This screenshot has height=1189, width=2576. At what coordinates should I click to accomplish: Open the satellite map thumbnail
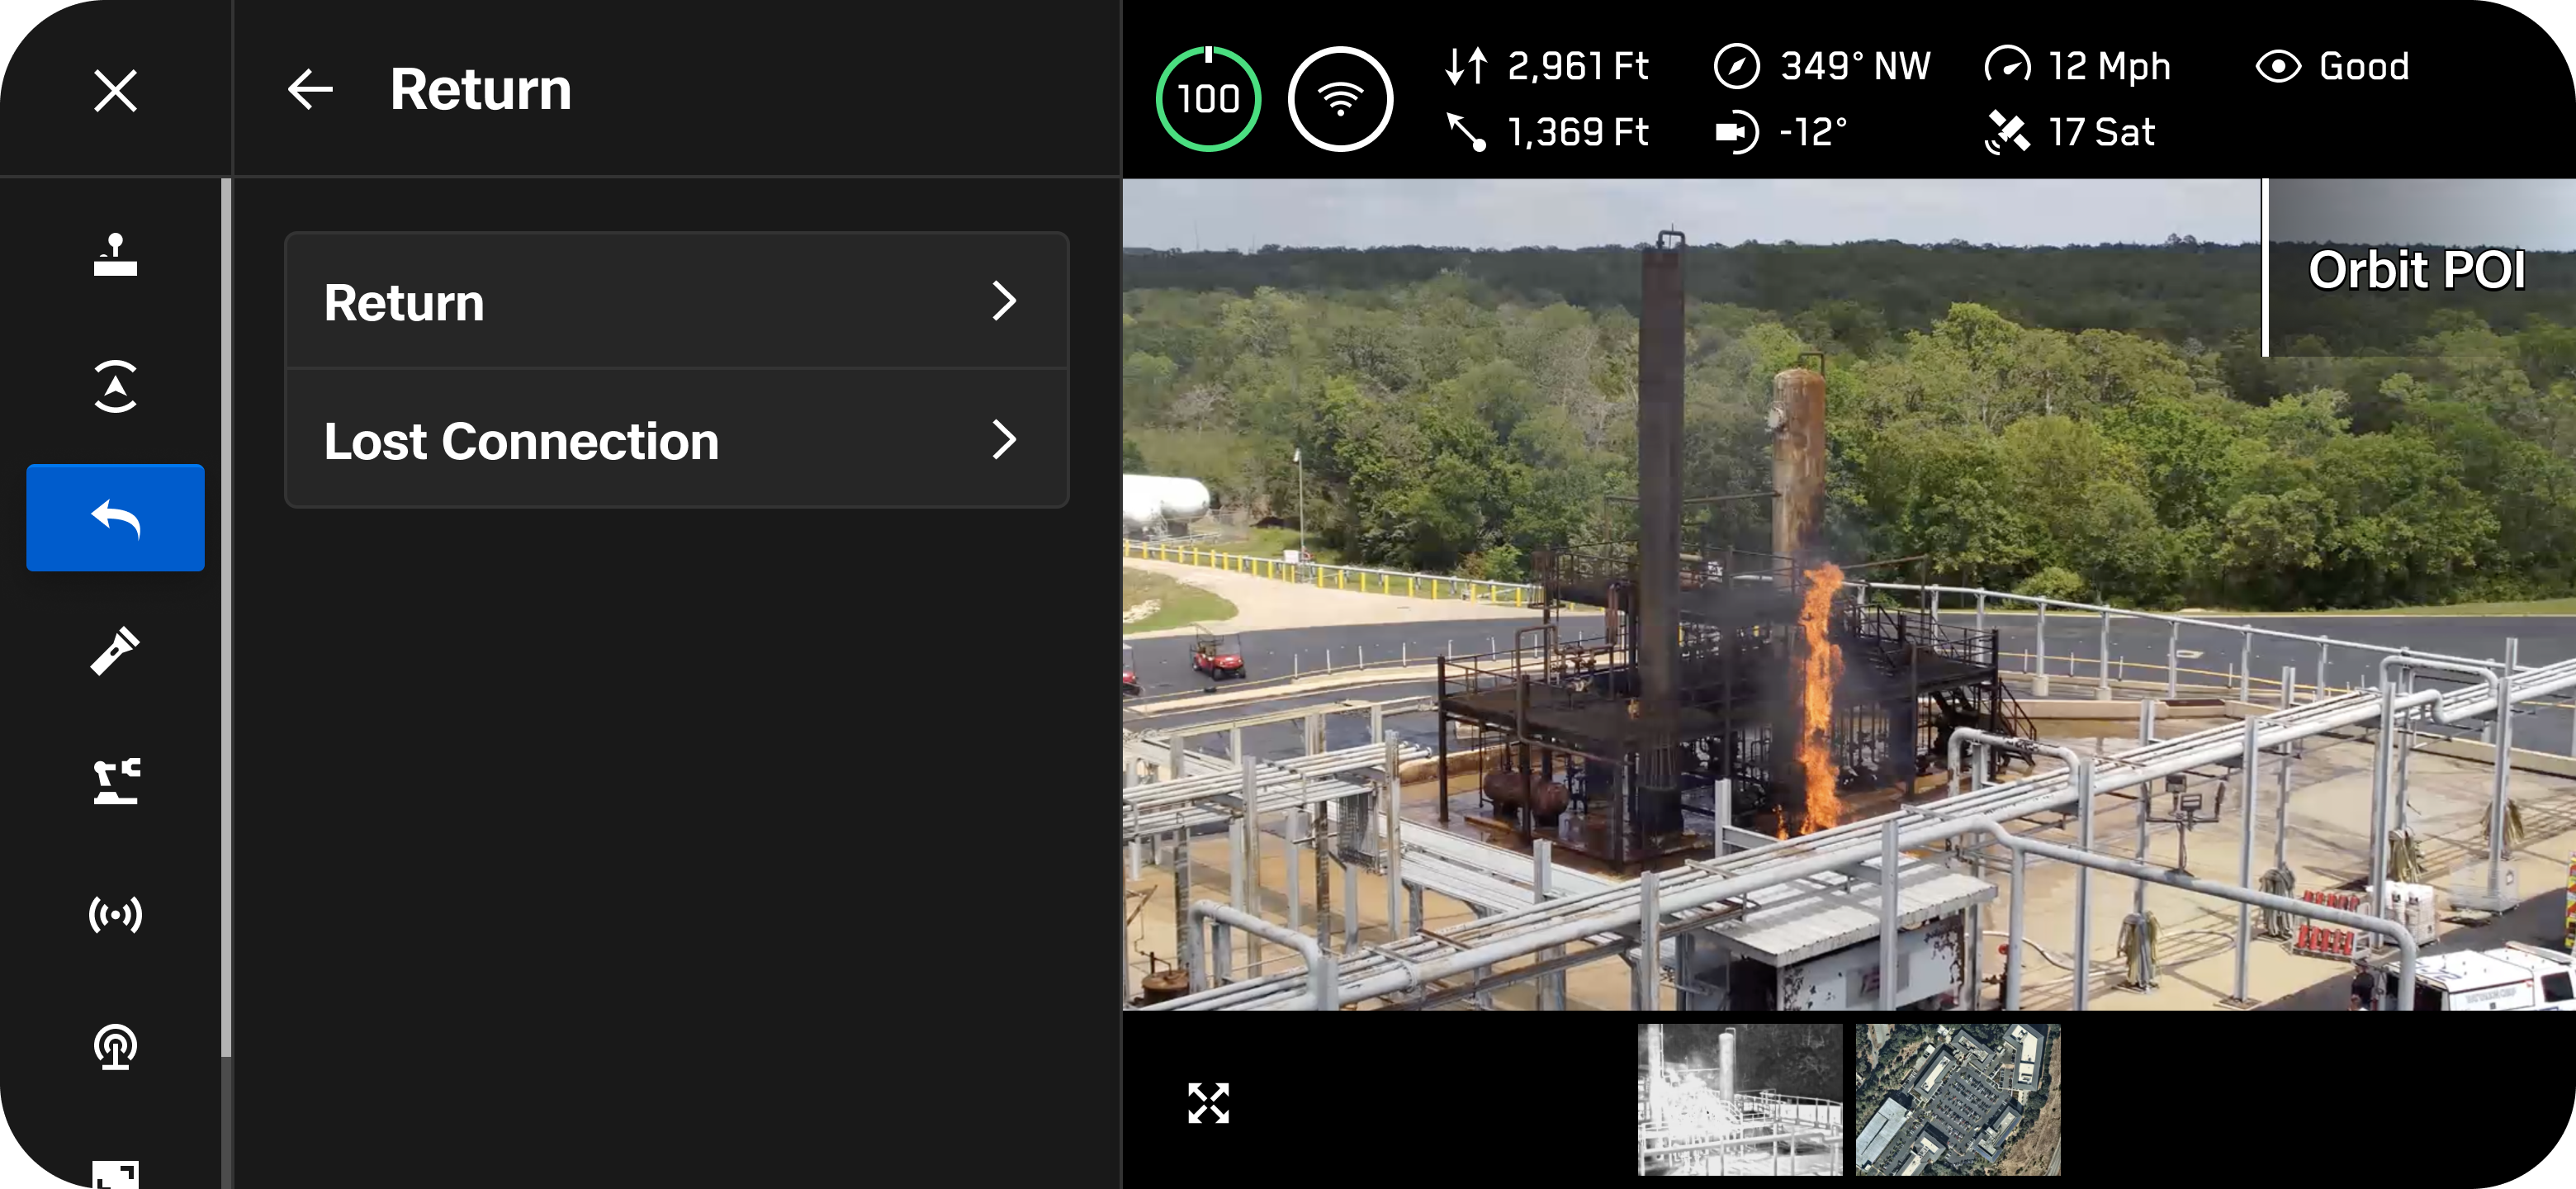[x=1958, y=1099]
